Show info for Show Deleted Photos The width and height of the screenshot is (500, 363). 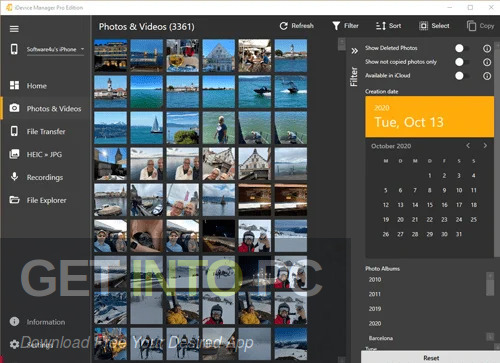(x=487, y=49)
